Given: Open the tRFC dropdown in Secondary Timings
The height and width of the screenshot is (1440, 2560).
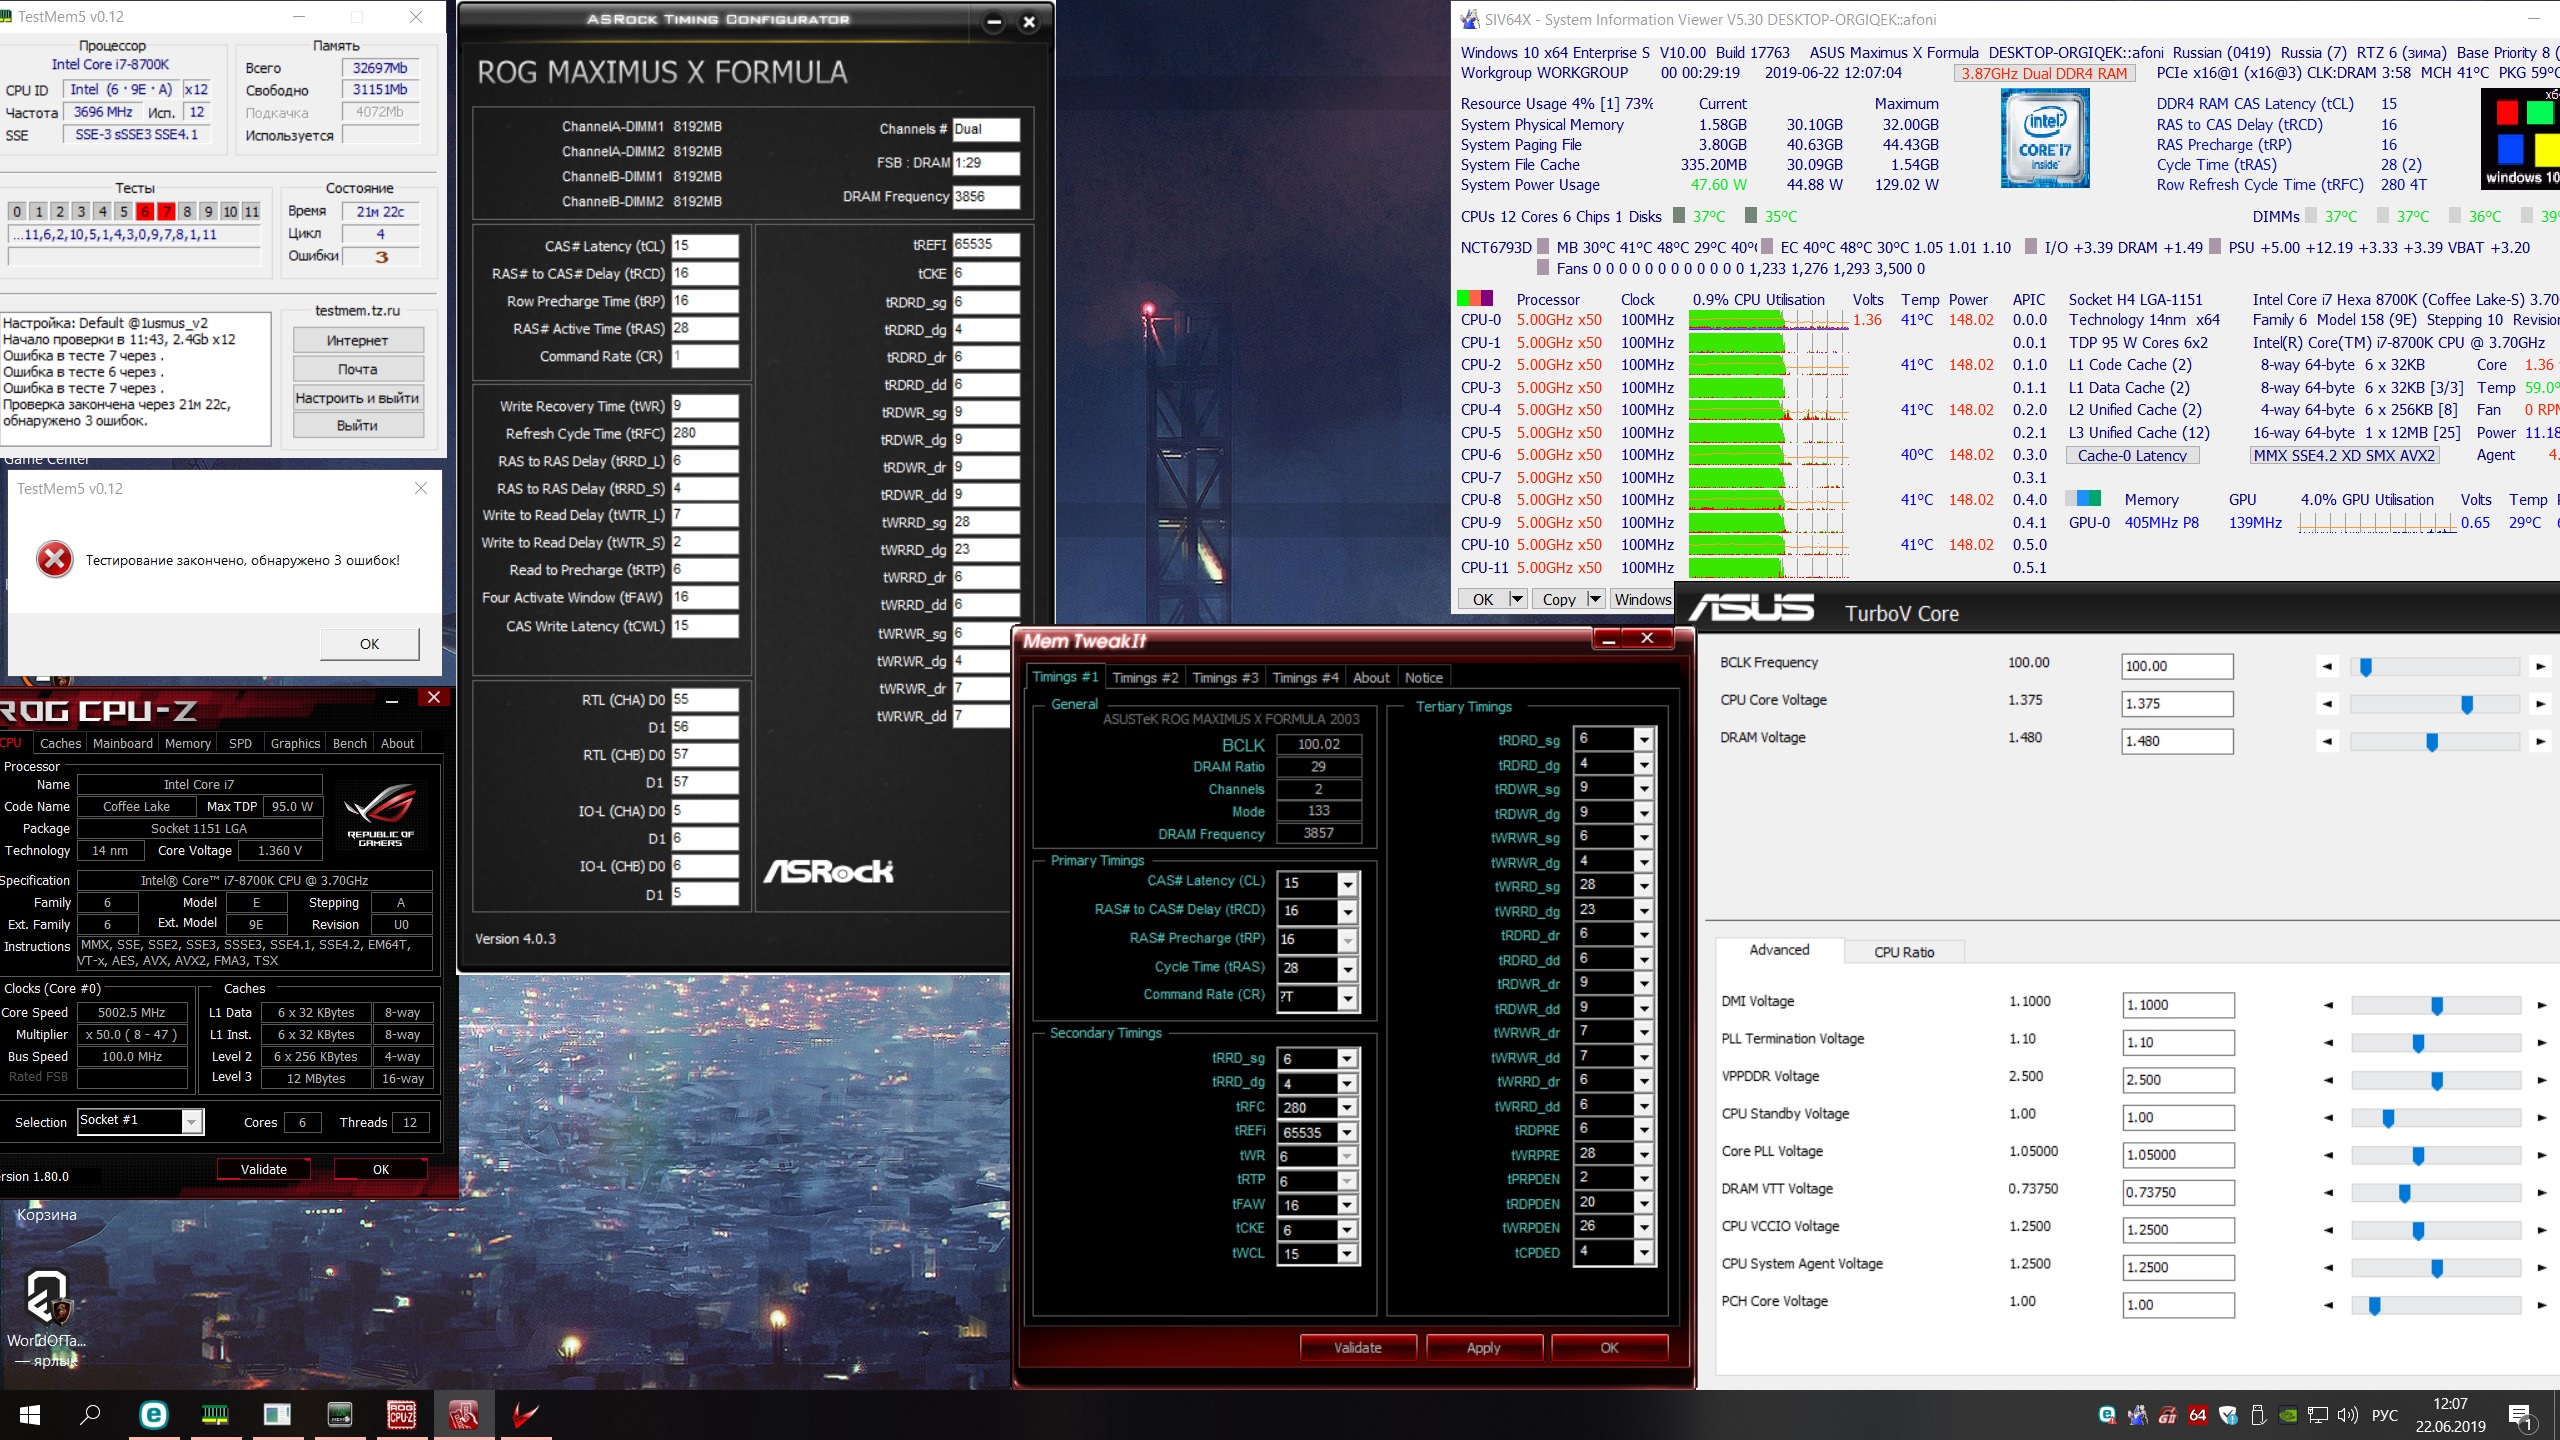Looking at the screenshot, I should (1347, 1108).
